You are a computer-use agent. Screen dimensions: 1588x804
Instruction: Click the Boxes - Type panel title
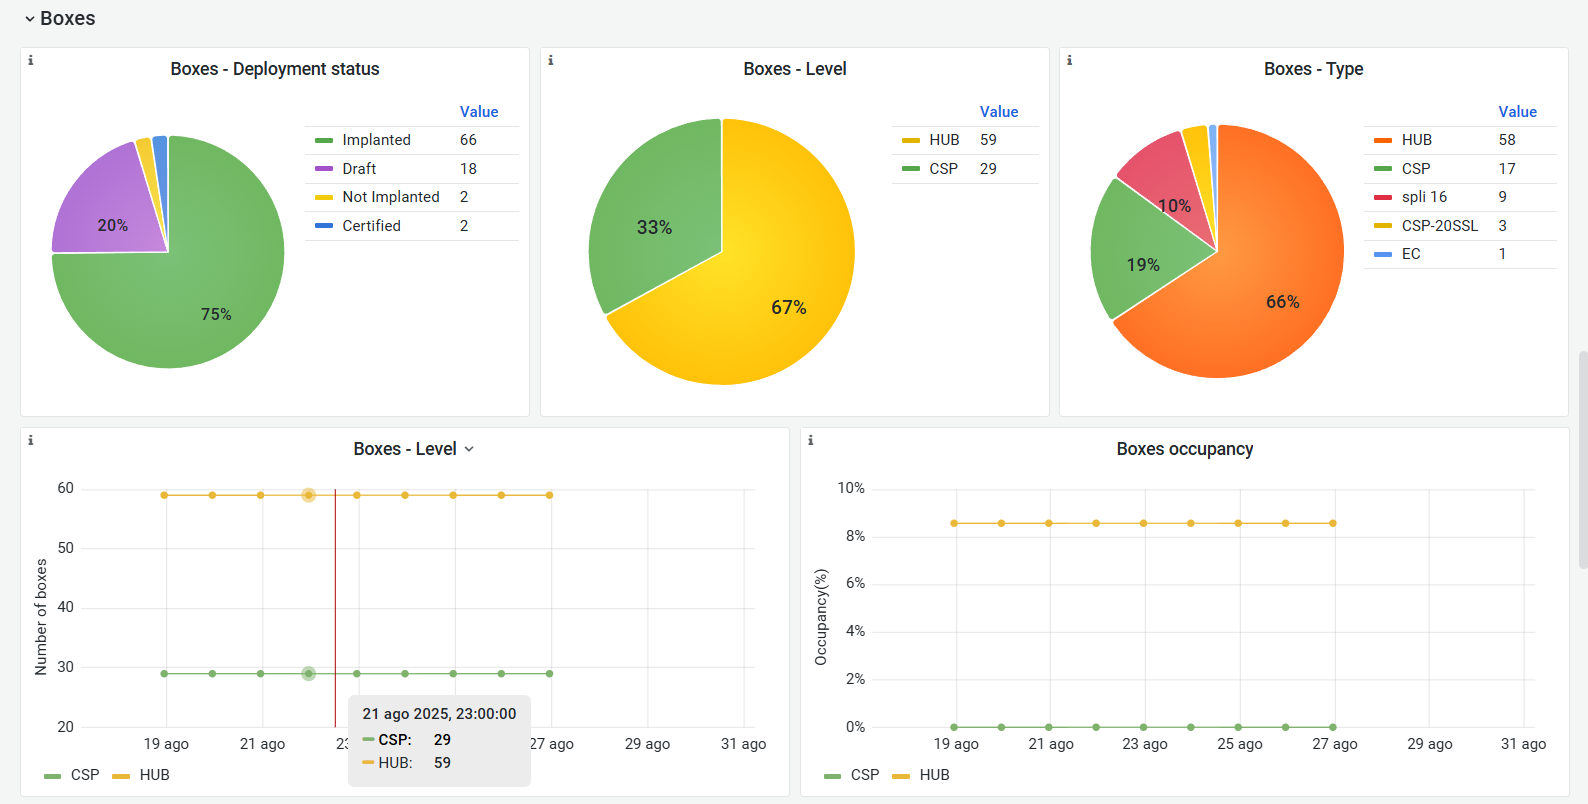[x=1313, y=69]
